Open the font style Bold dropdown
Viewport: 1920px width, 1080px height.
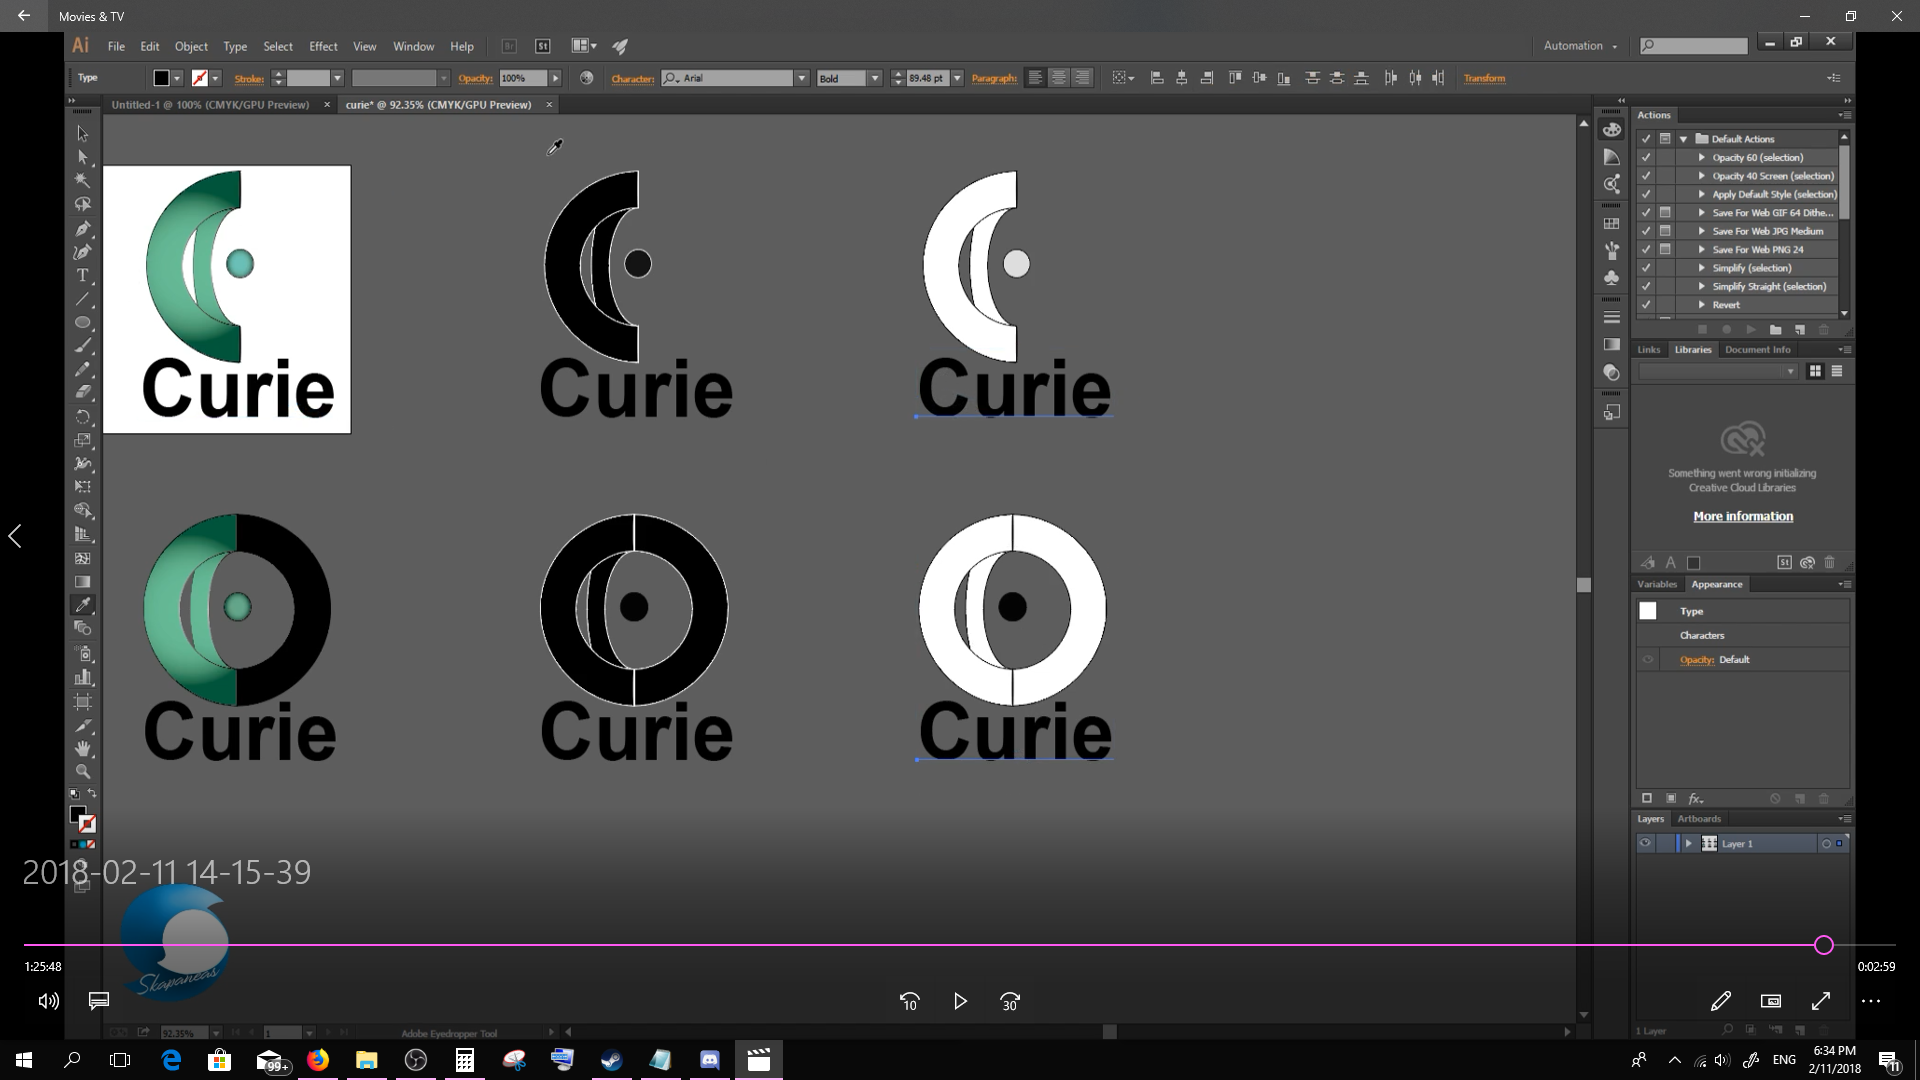pos(875,78)
